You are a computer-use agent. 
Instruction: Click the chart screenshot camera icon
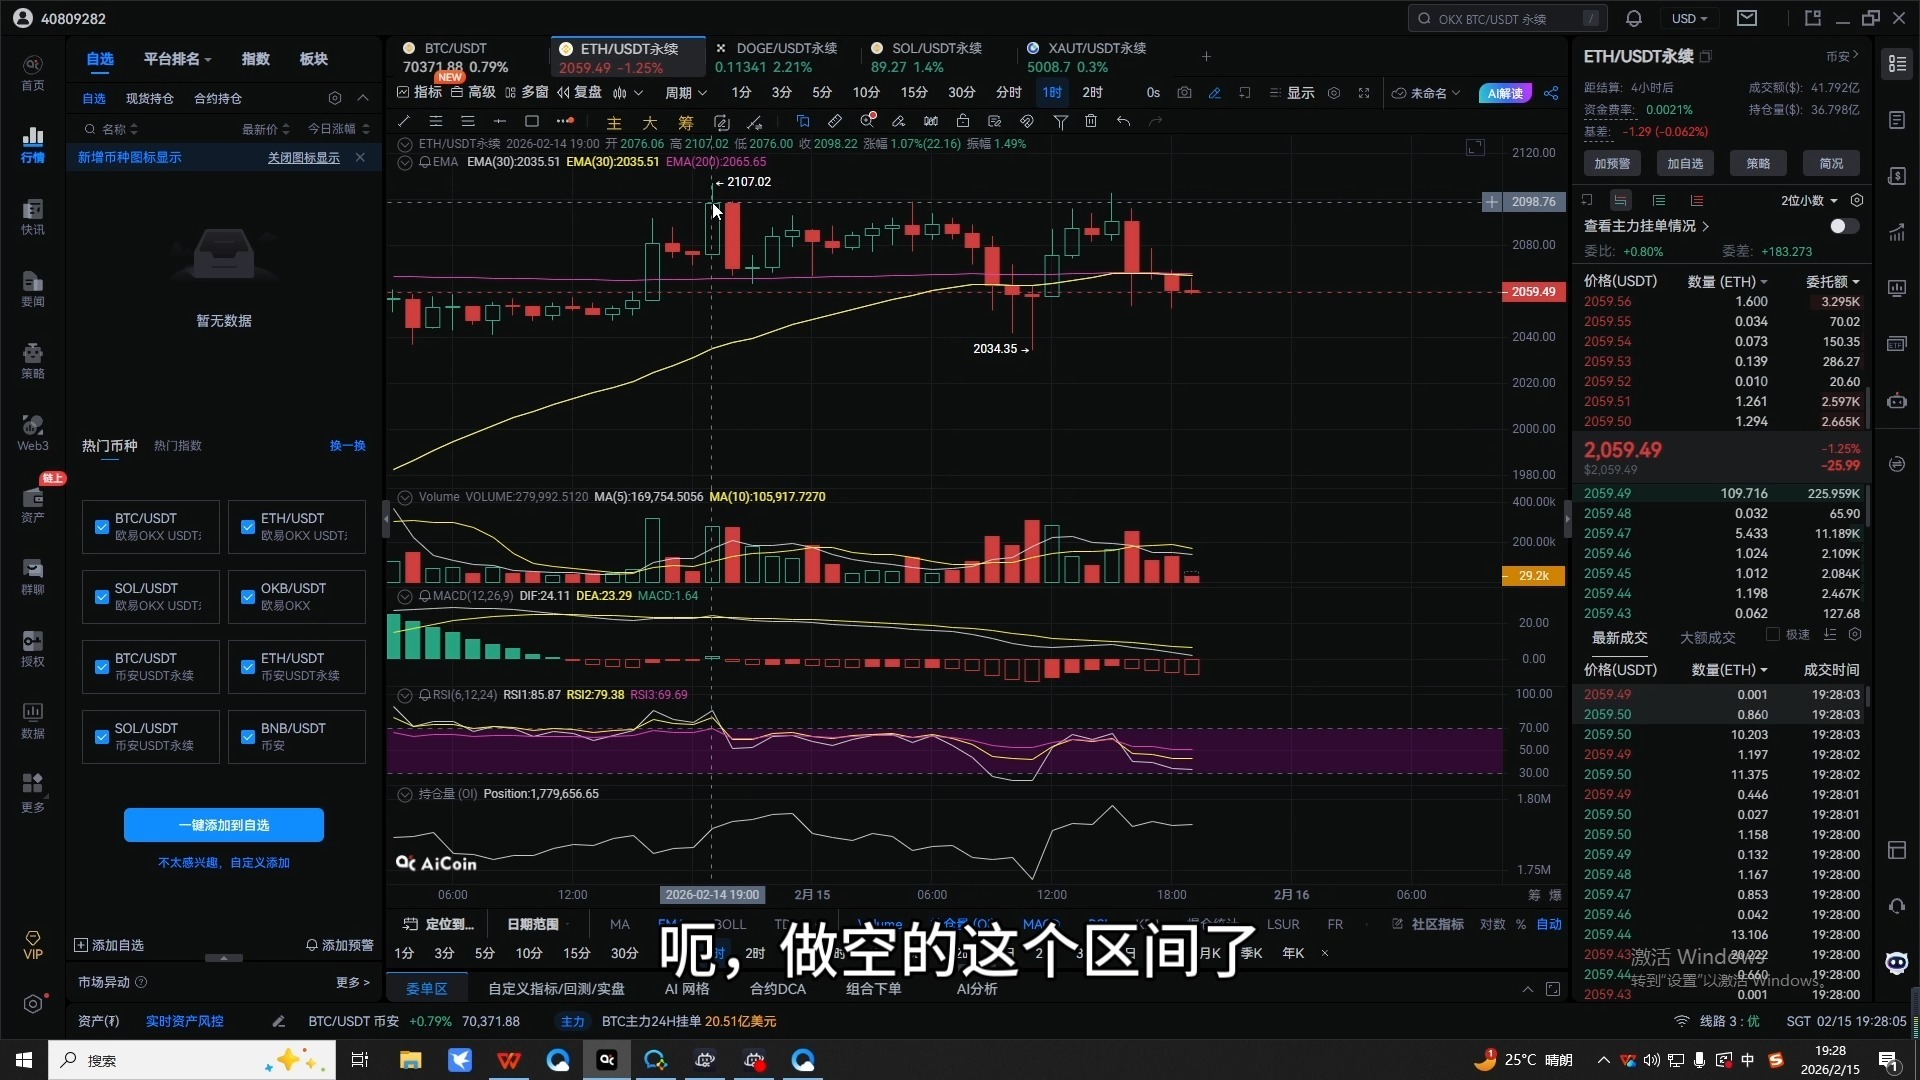[x=1184, y=92]
